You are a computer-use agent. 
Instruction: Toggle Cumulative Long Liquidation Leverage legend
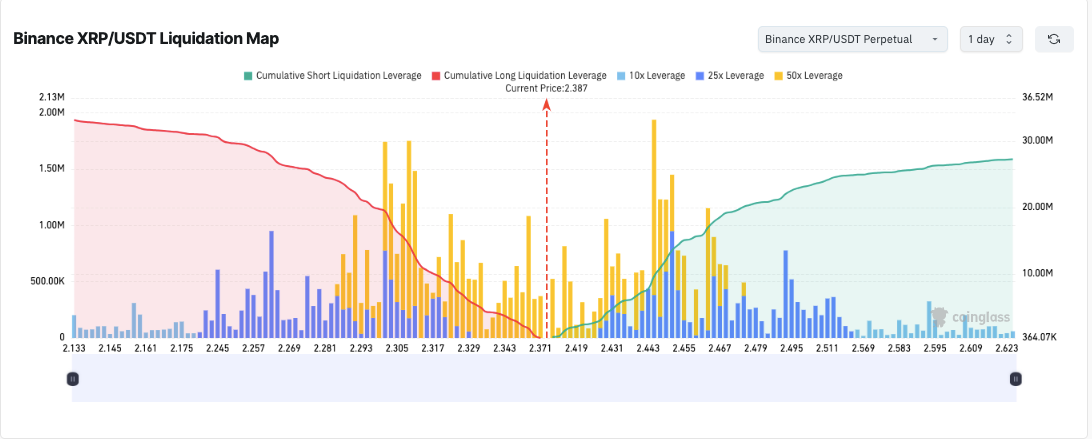coord(519,75)
